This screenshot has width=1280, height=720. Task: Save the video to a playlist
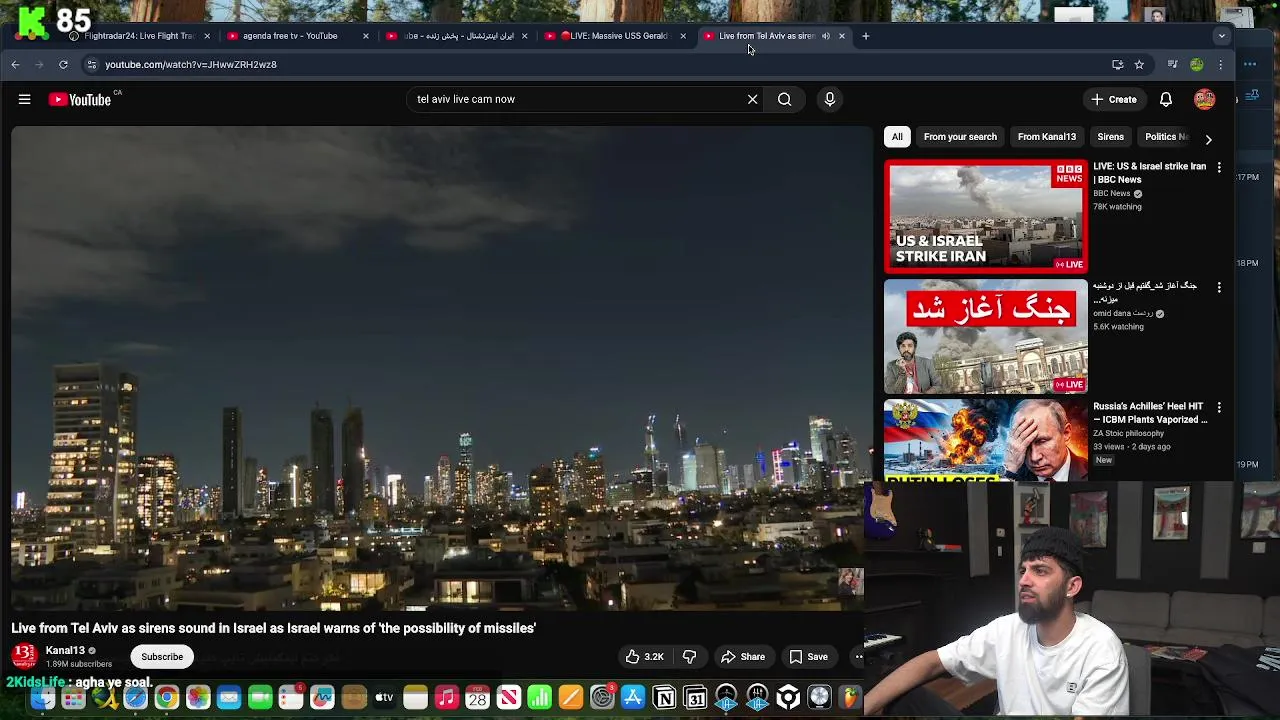coord(809,657)
